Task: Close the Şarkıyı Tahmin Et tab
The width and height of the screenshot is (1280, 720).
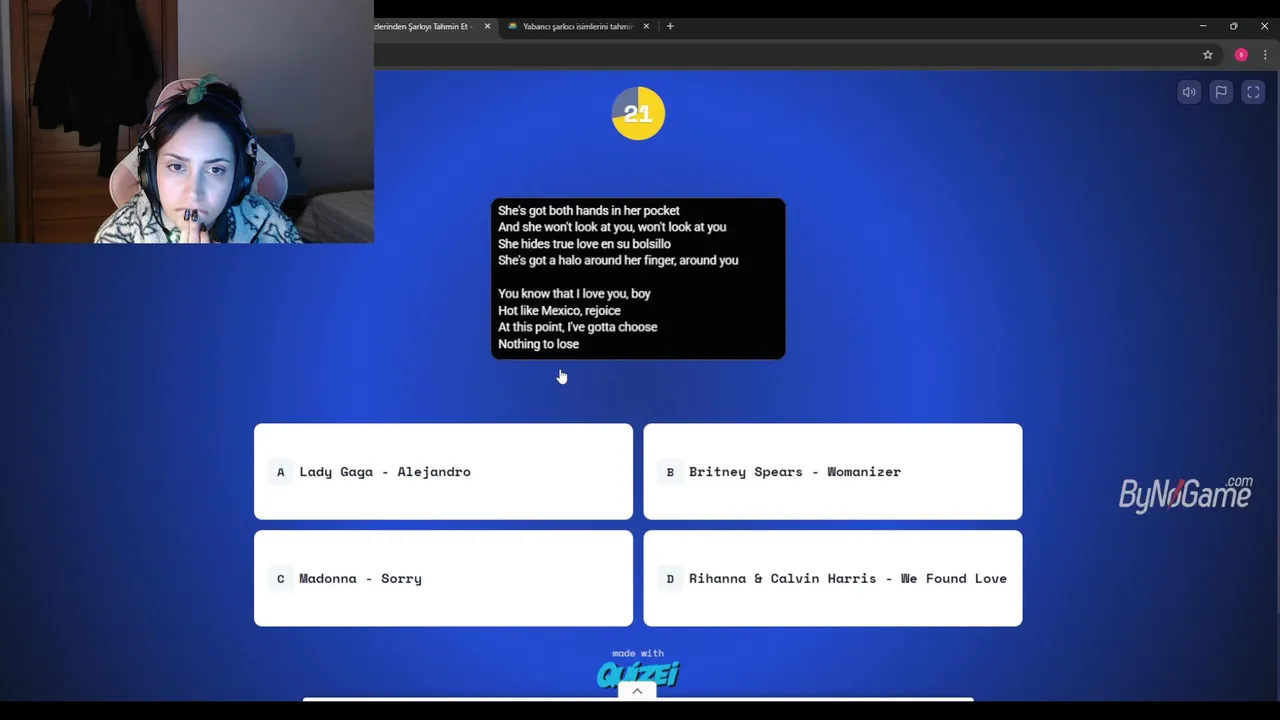Action: pyautogui.click(x=487, y=26)
